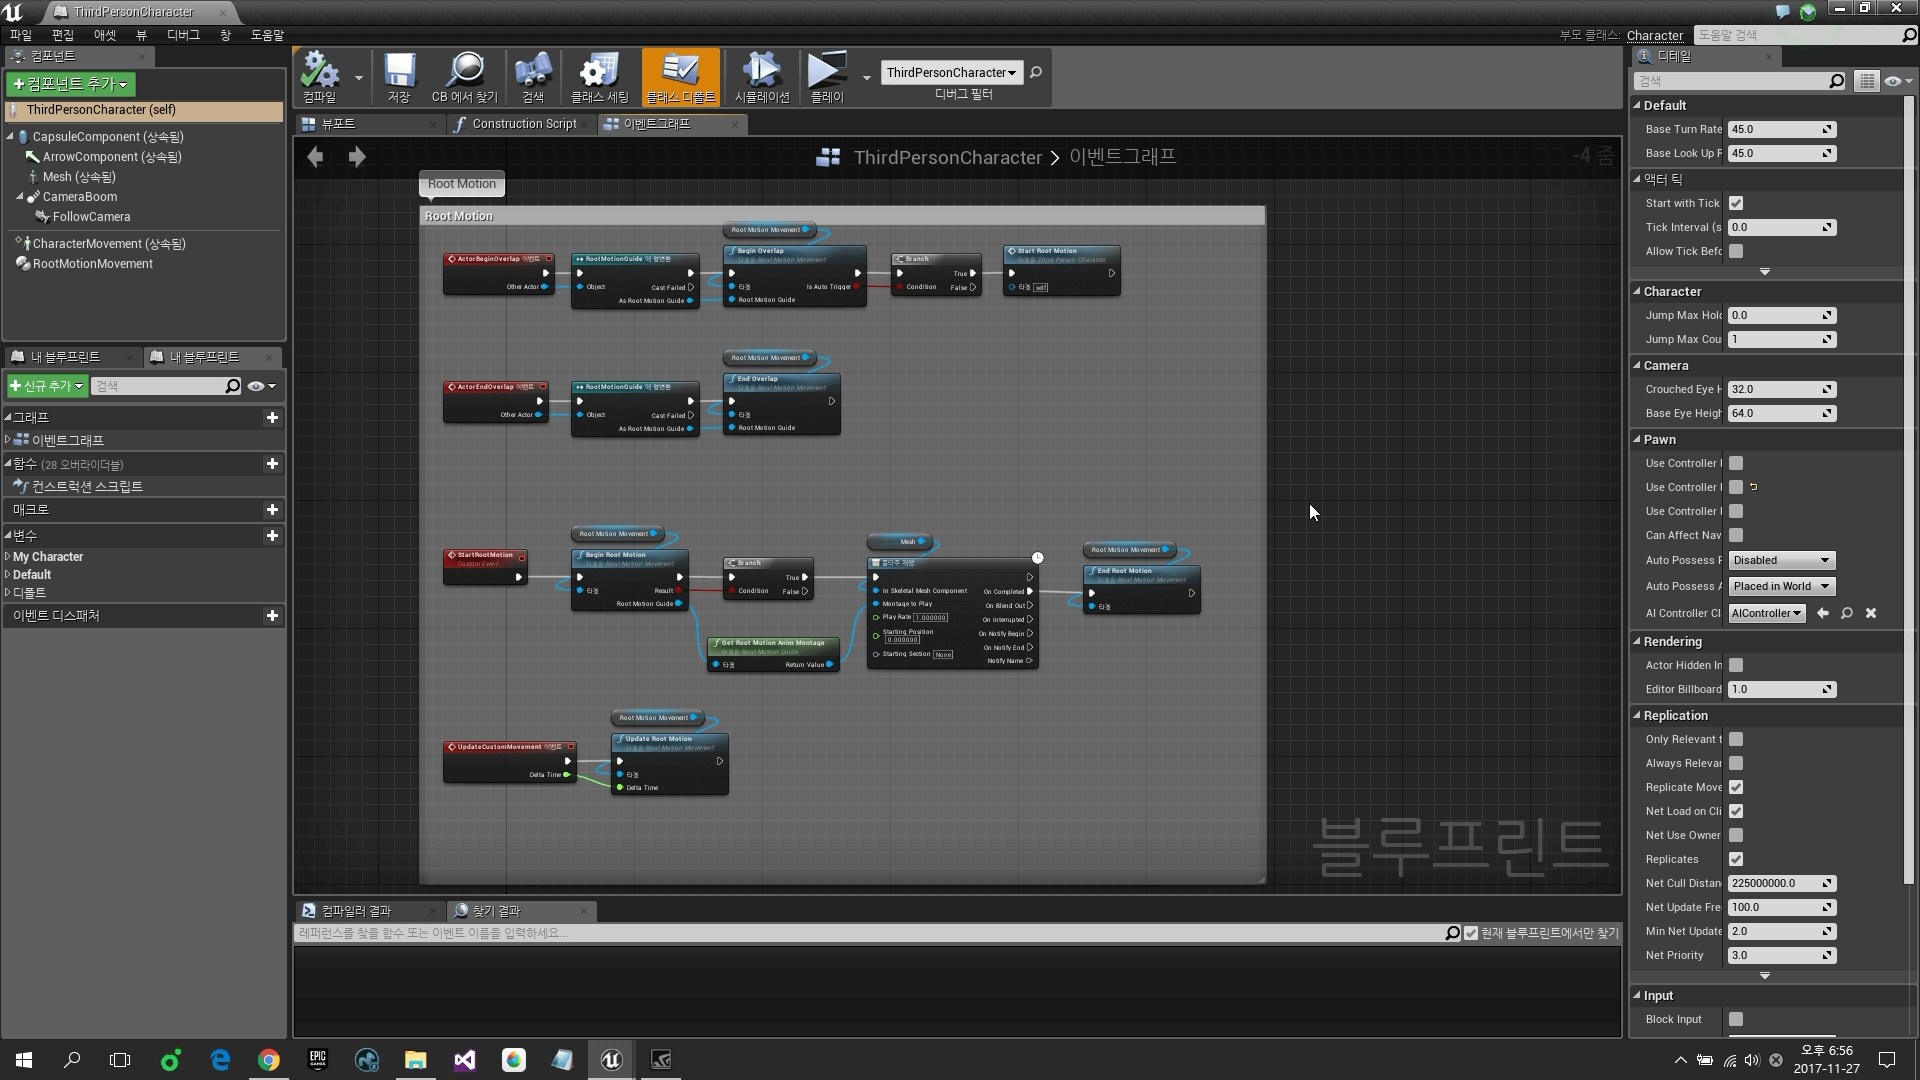
Task: Click the Find in CB magnifier icon
Action: coord(464,77)
